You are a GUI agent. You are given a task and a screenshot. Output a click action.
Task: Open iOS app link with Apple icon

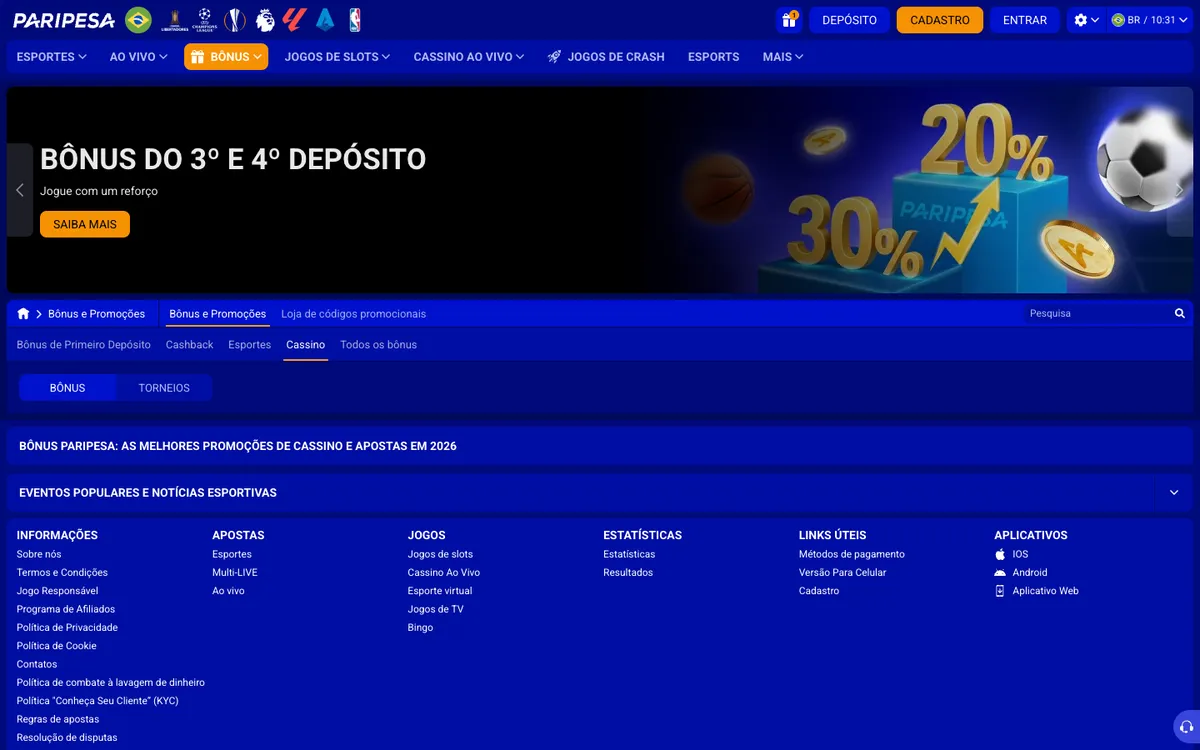1011,554
